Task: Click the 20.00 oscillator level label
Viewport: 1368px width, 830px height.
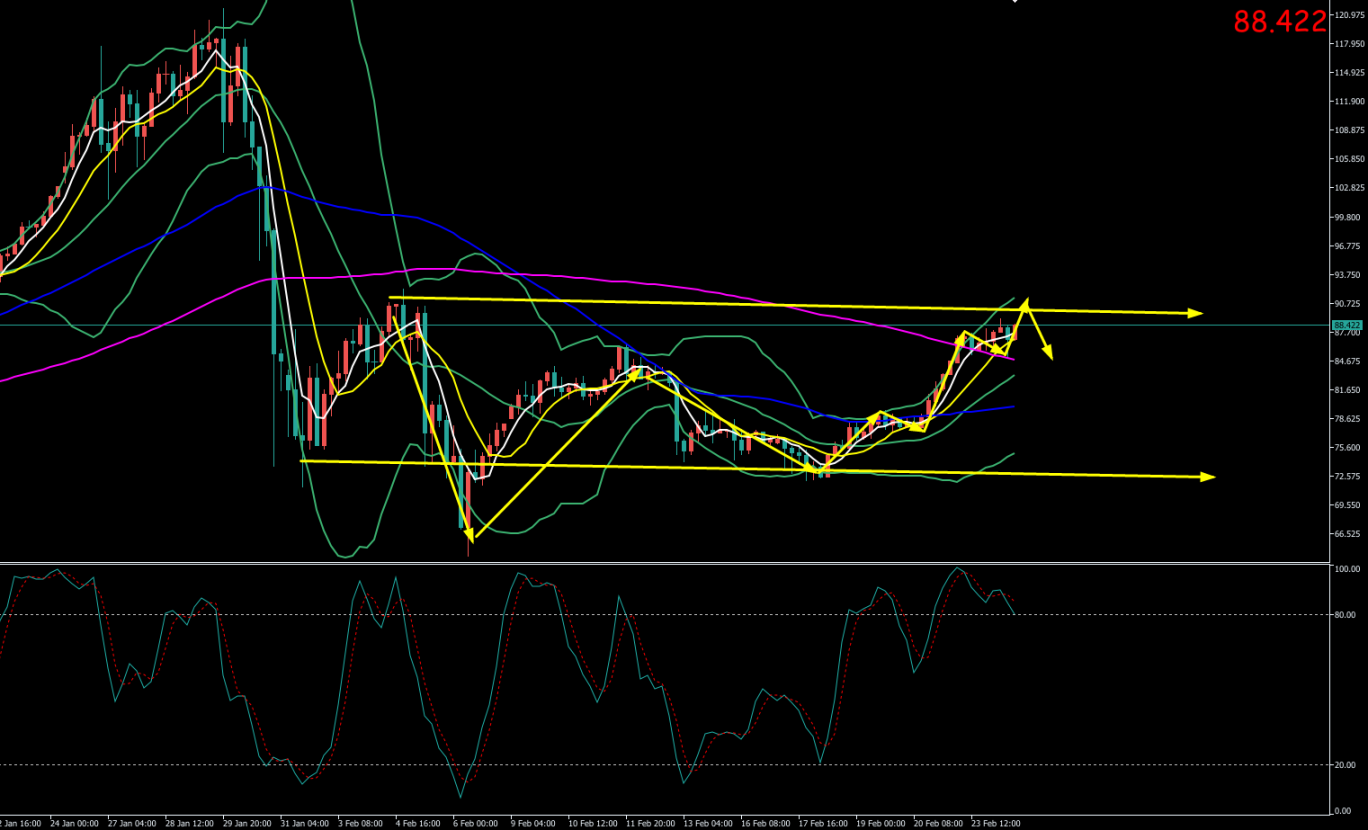Action: point(1345,765)
